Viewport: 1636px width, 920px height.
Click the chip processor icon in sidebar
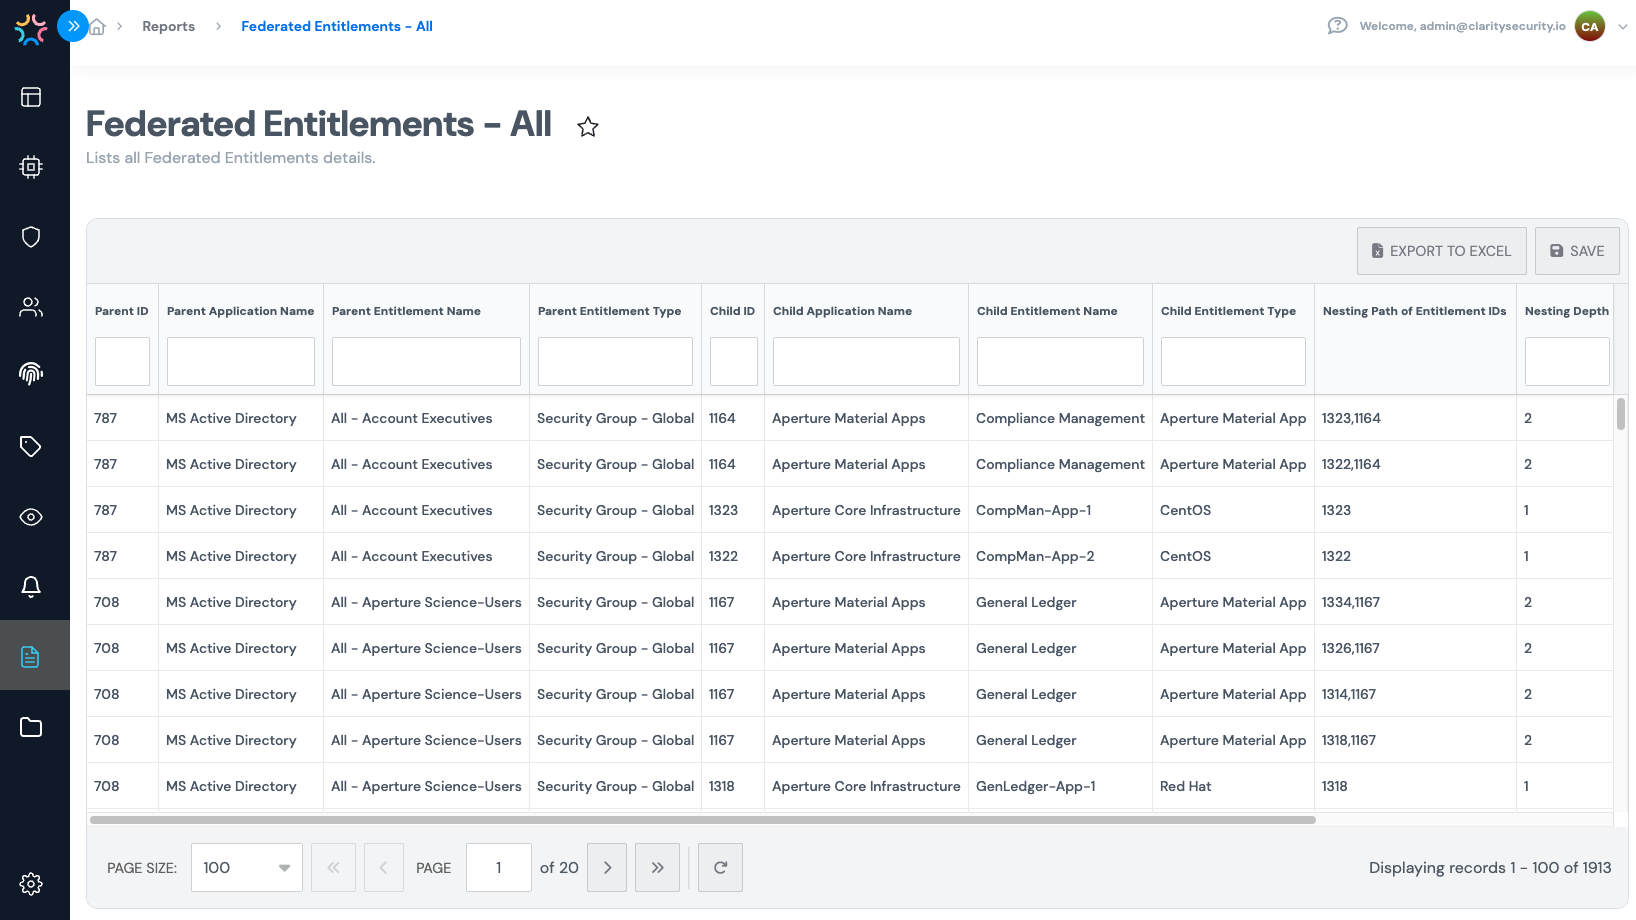point(31,167)
